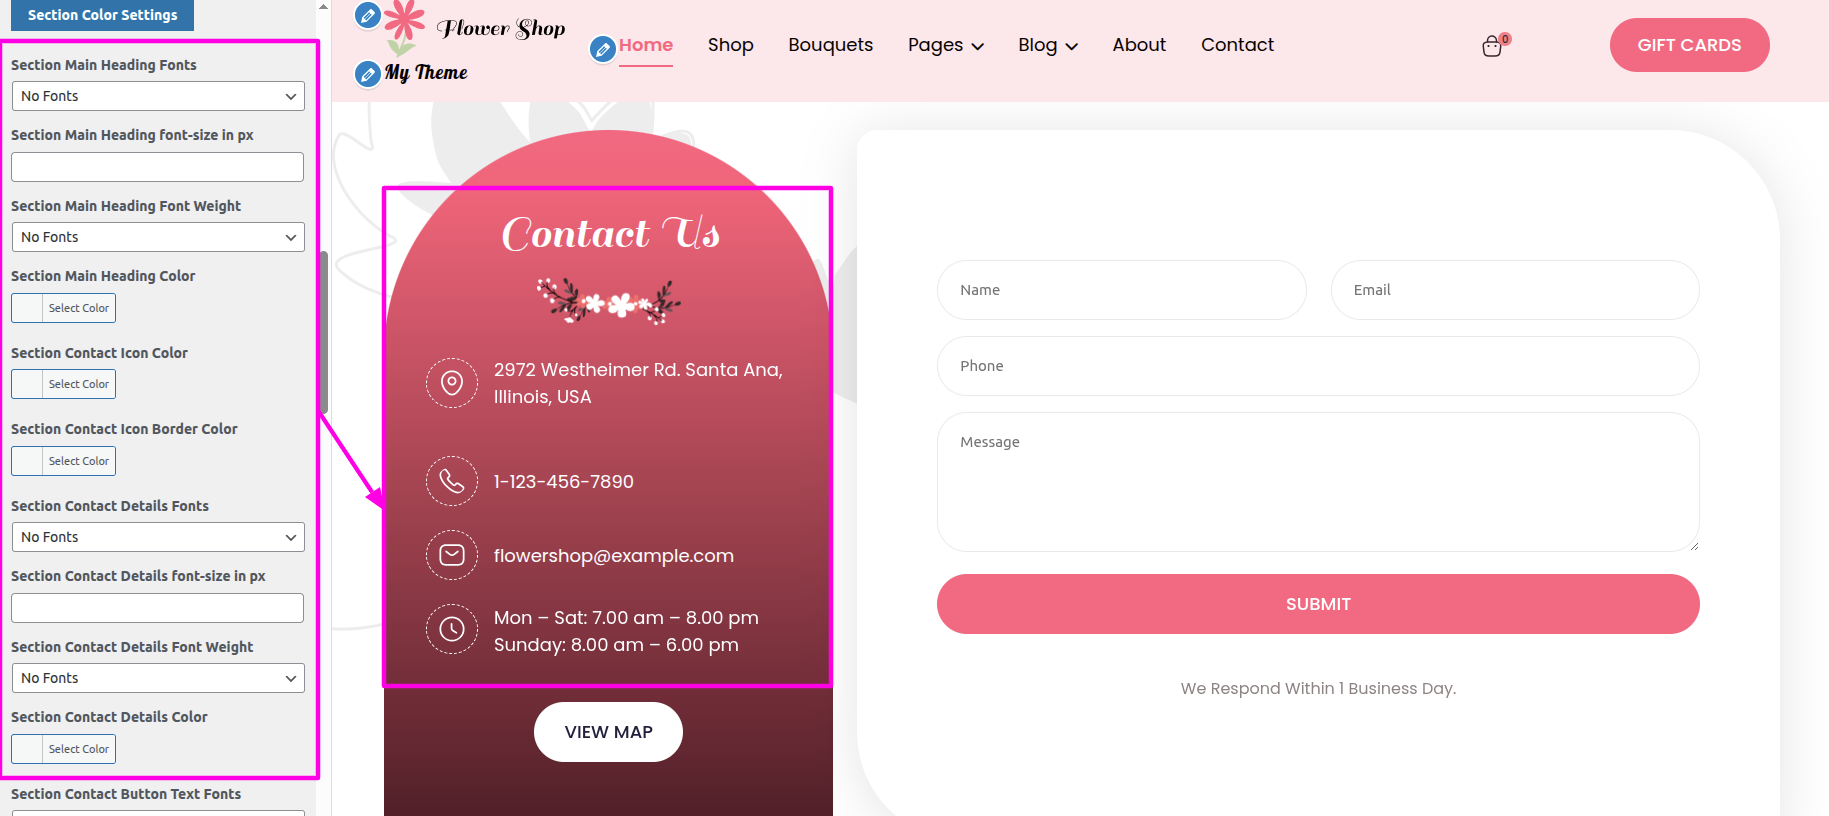1829x816 pixels.
Task: Open the Bouquets menu item
Action: [830, 45]
